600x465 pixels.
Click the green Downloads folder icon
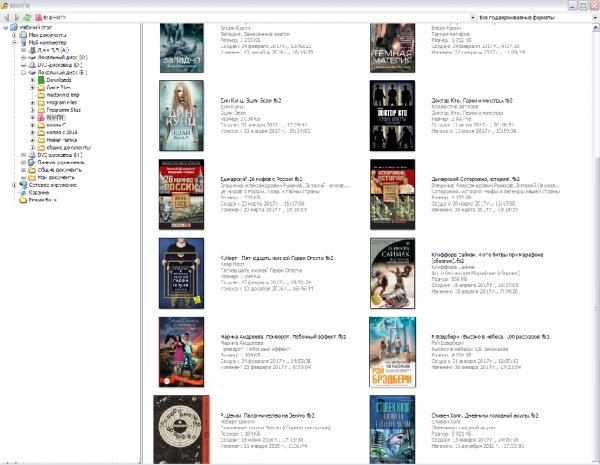coord(41,80)
